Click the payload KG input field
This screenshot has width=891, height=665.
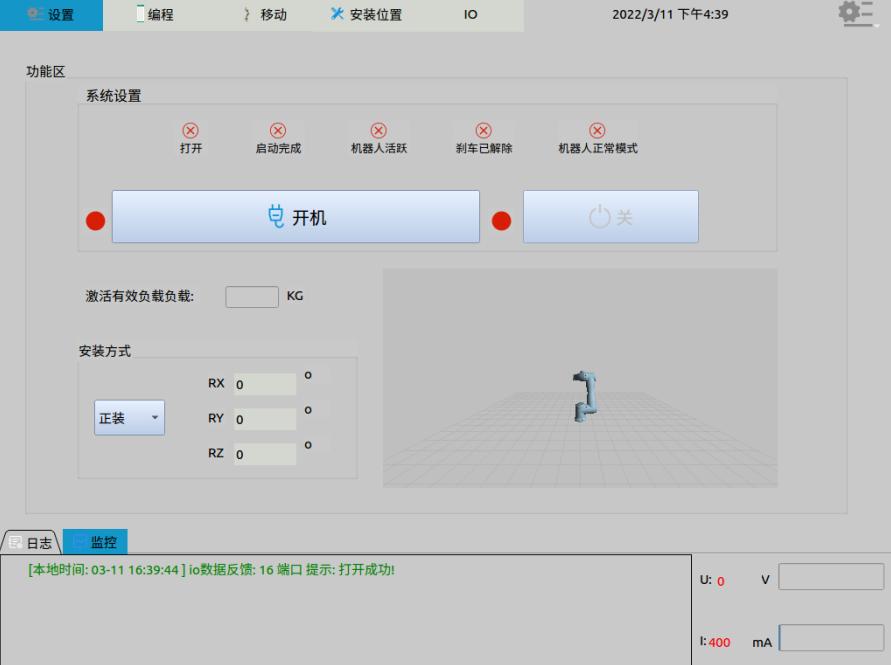tap(251, 296)
